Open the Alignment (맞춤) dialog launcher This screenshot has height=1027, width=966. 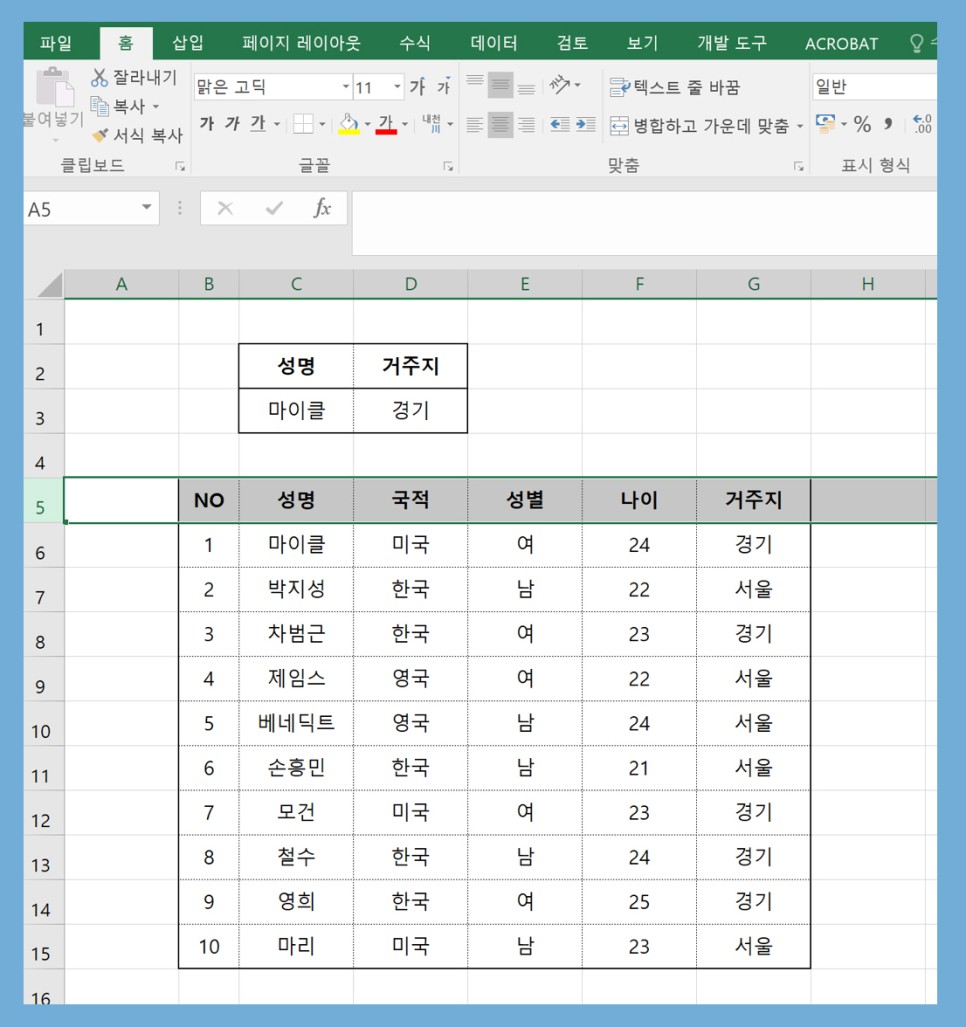tap(798, 167)
